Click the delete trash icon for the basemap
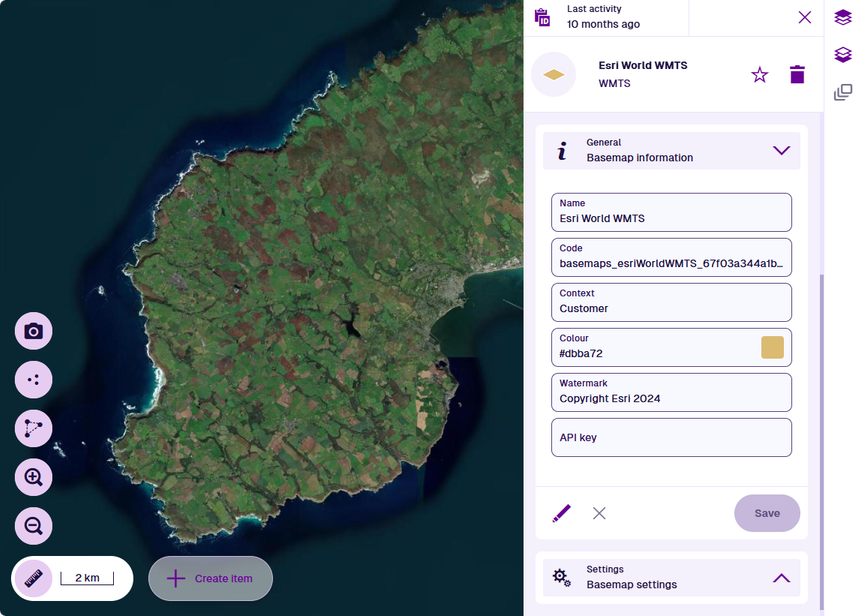This screenshot has height=616, width=861. [x=797, y=74]
